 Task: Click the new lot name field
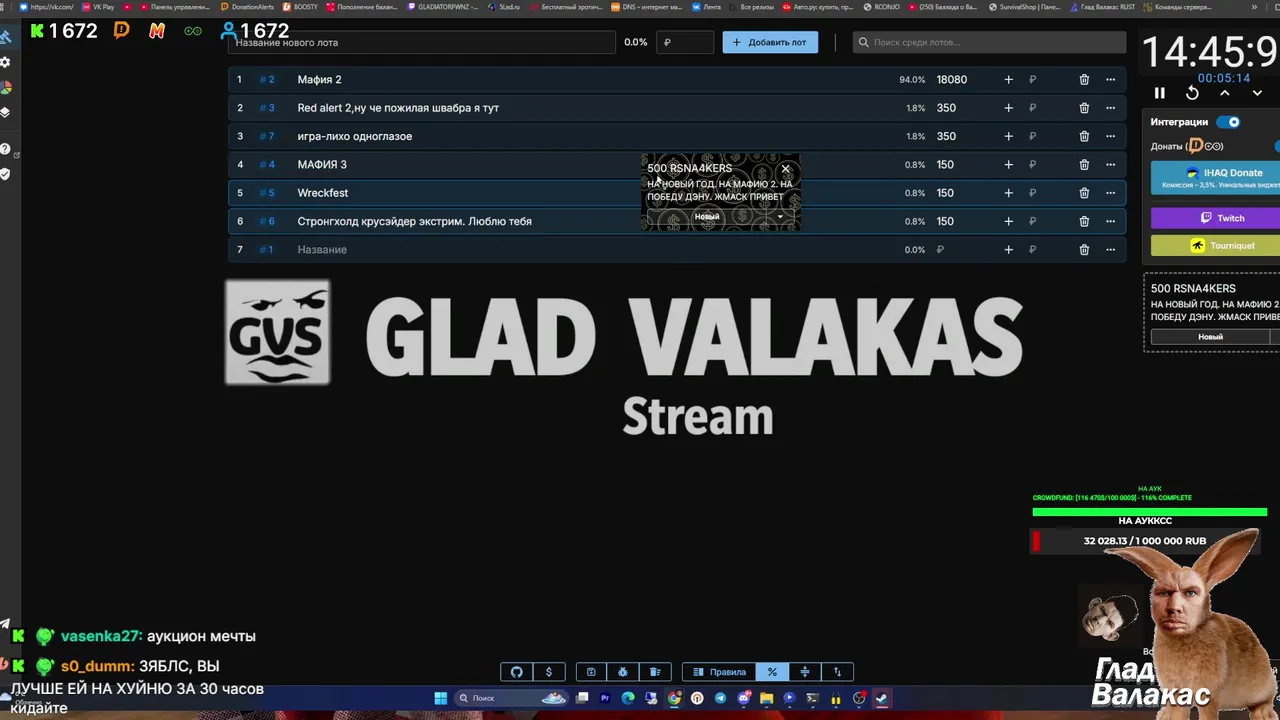[422, 42]
